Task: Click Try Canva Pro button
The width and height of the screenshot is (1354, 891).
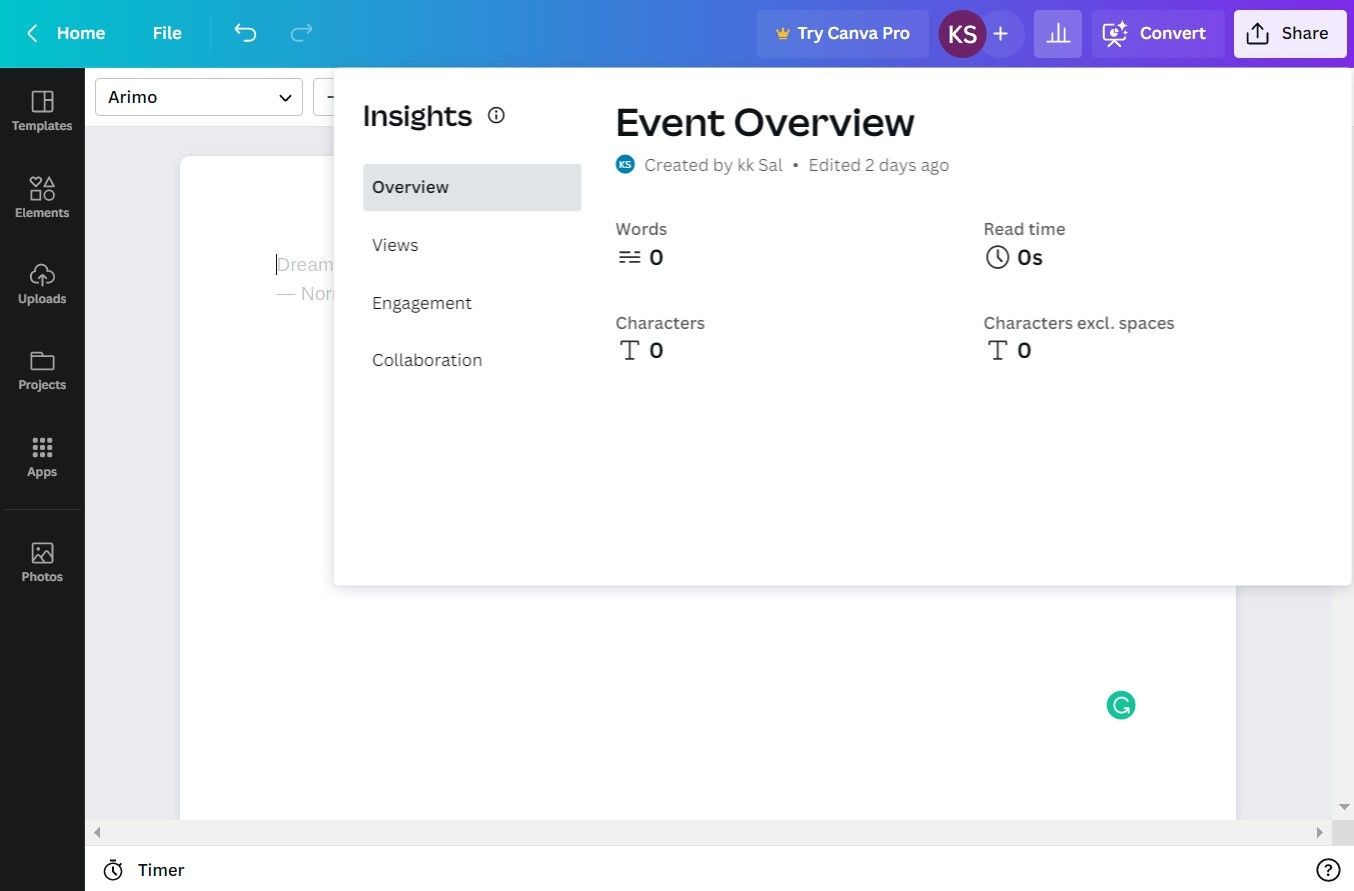Action: 843,33
